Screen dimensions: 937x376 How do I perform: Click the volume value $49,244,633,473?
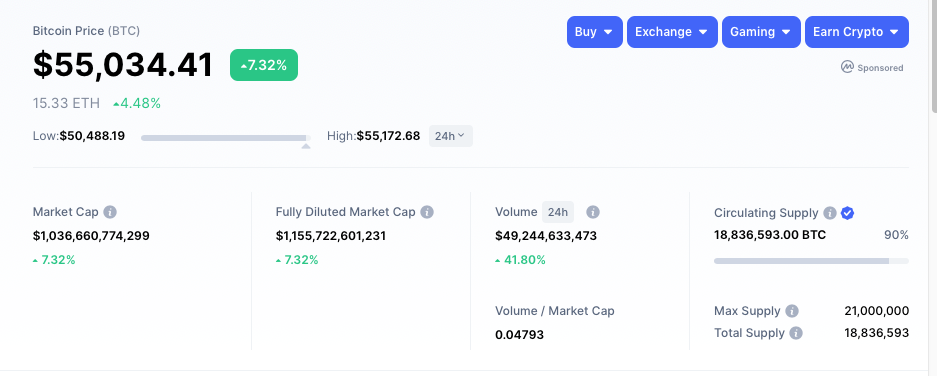[x=546, y=236]
